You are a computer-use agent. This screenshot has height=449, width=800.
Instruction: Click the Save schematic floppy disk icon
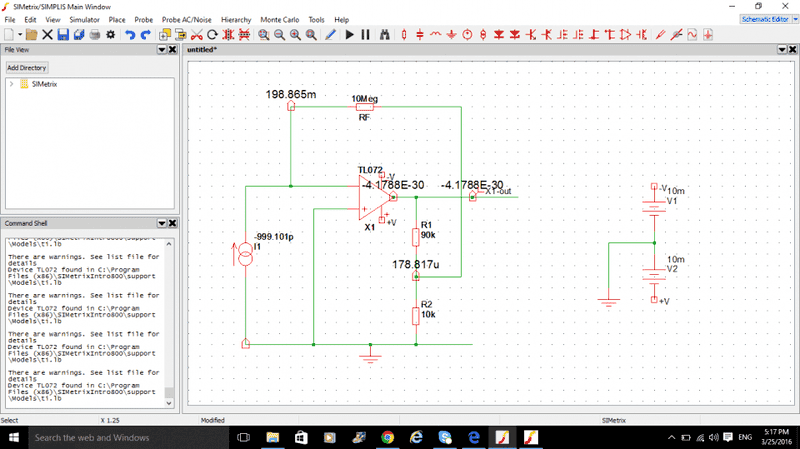(x=62, y=34)
